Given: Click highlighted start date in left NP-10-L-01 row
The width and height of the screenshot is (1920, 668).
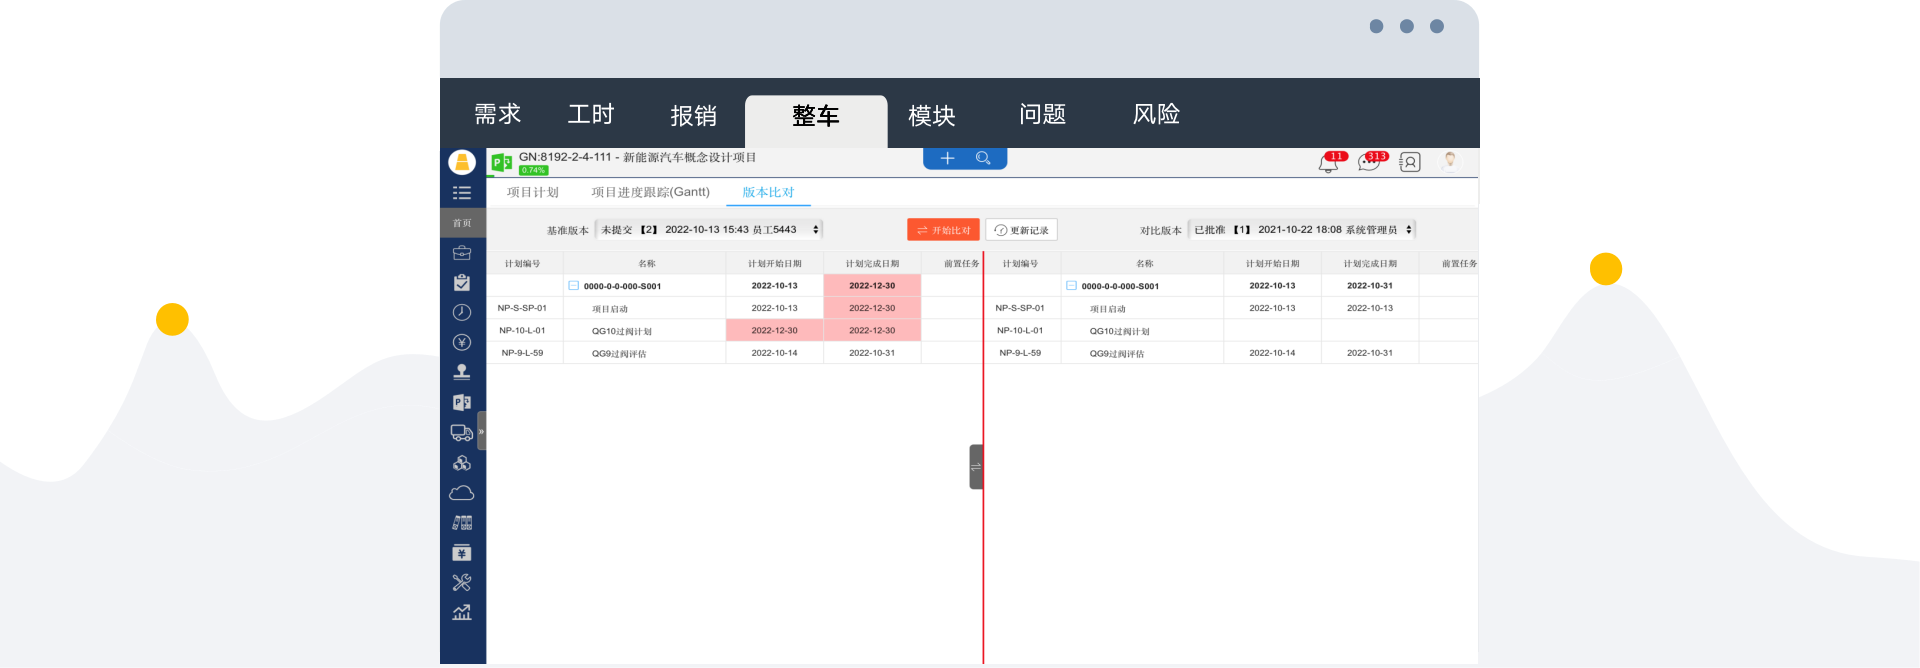Looking at the screenshot, I should [775, 330].
